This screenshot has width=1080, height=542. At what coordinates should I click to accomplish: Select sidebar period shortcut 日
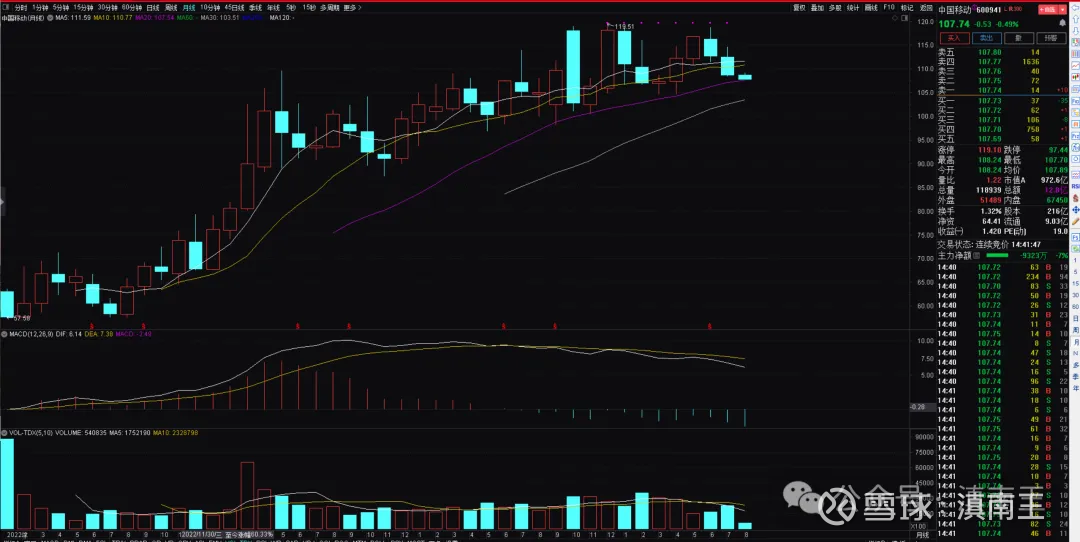pyautogui.click(x=1075, y=318)
